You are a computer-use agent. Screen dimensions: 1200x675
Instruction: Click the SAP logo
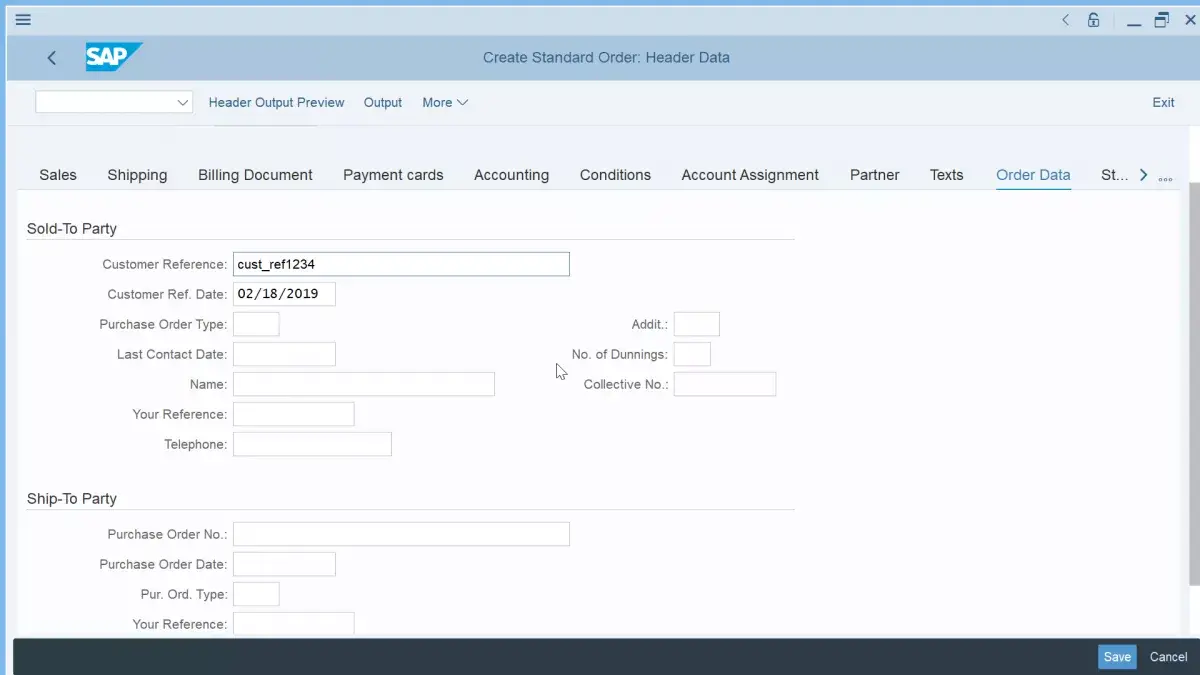(x=113, y=57)
